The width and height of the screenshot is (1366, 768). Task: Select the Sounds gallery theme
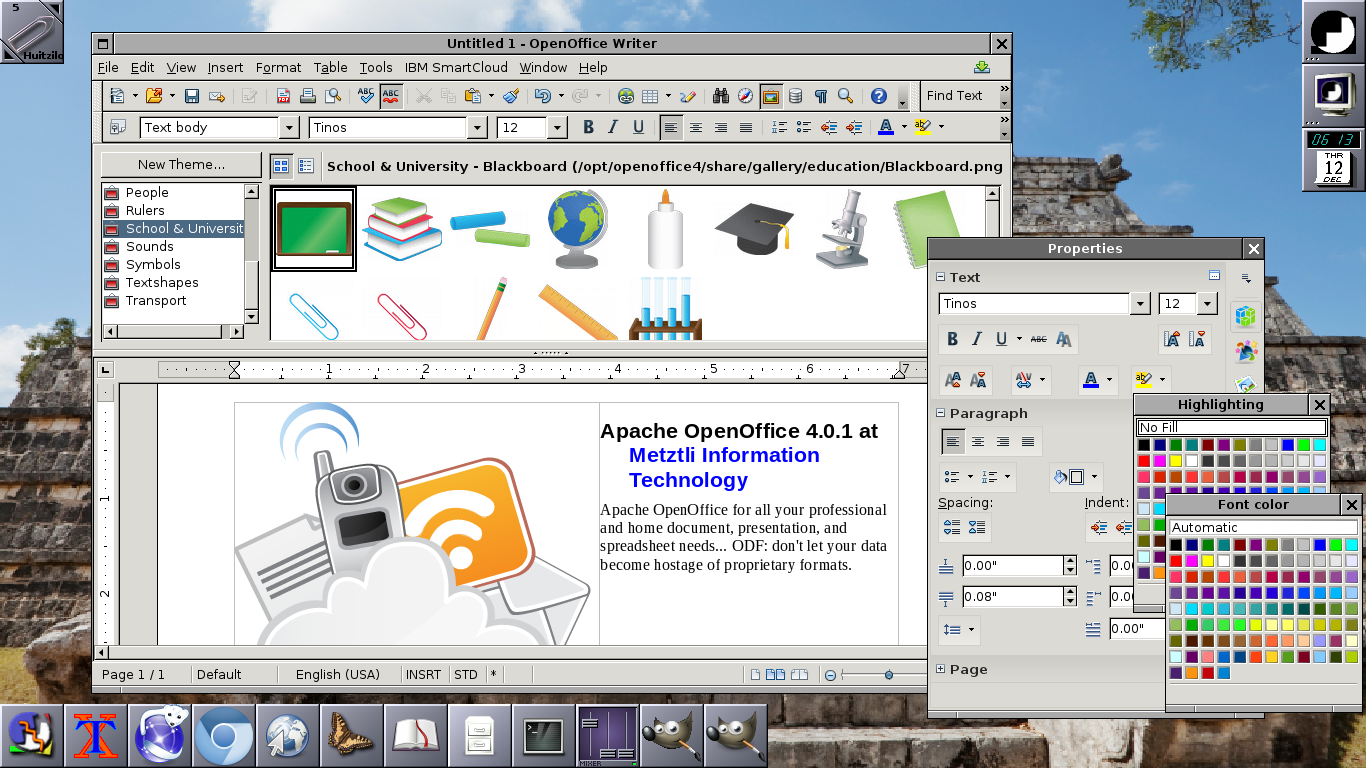coord(149,246)
